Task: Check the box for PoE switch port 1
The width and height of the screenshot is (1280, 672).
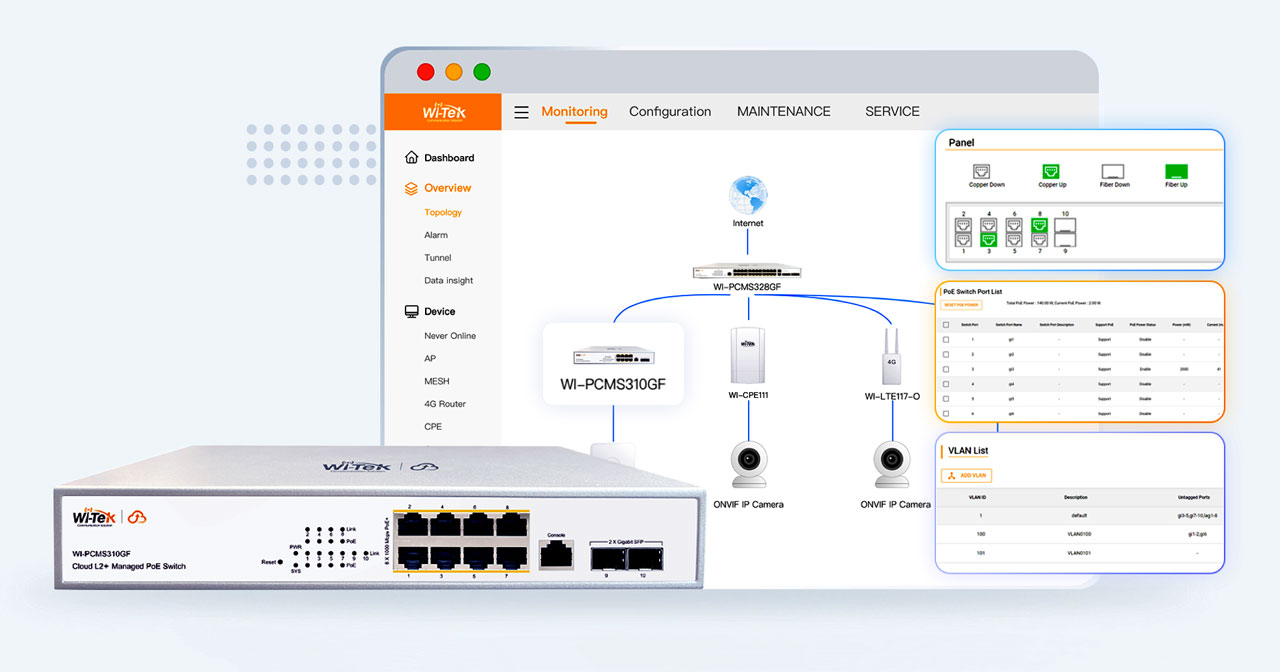Action: pos(946,340)
